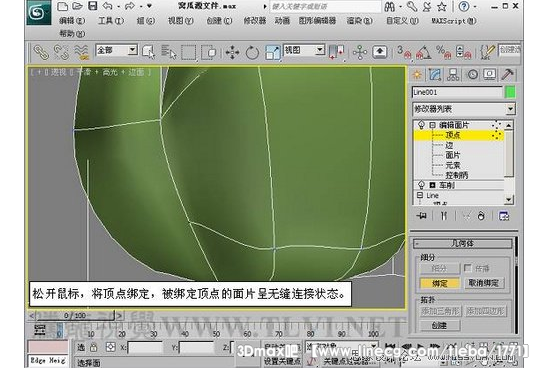Create a new scene file
558x368 pixels.
62,6
